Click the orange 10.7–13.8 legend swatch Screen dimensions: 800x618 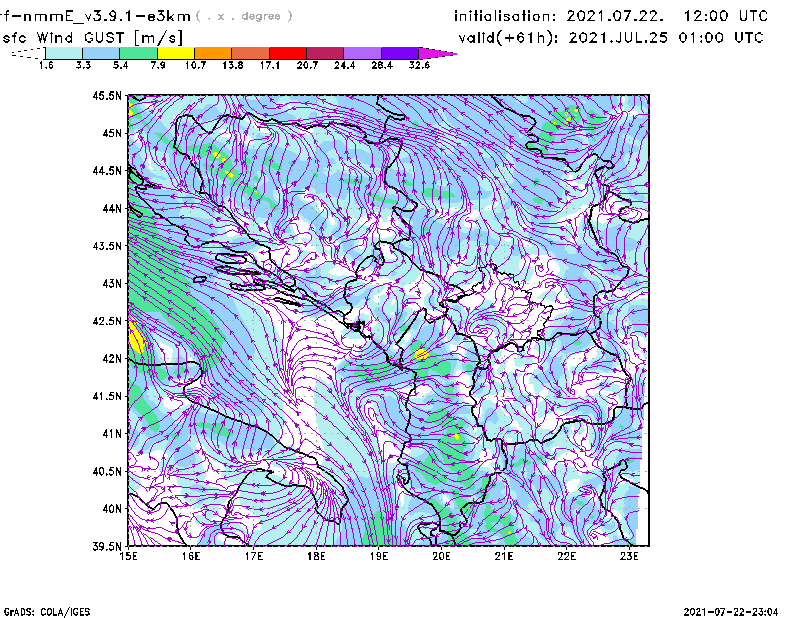pos(213,53)
